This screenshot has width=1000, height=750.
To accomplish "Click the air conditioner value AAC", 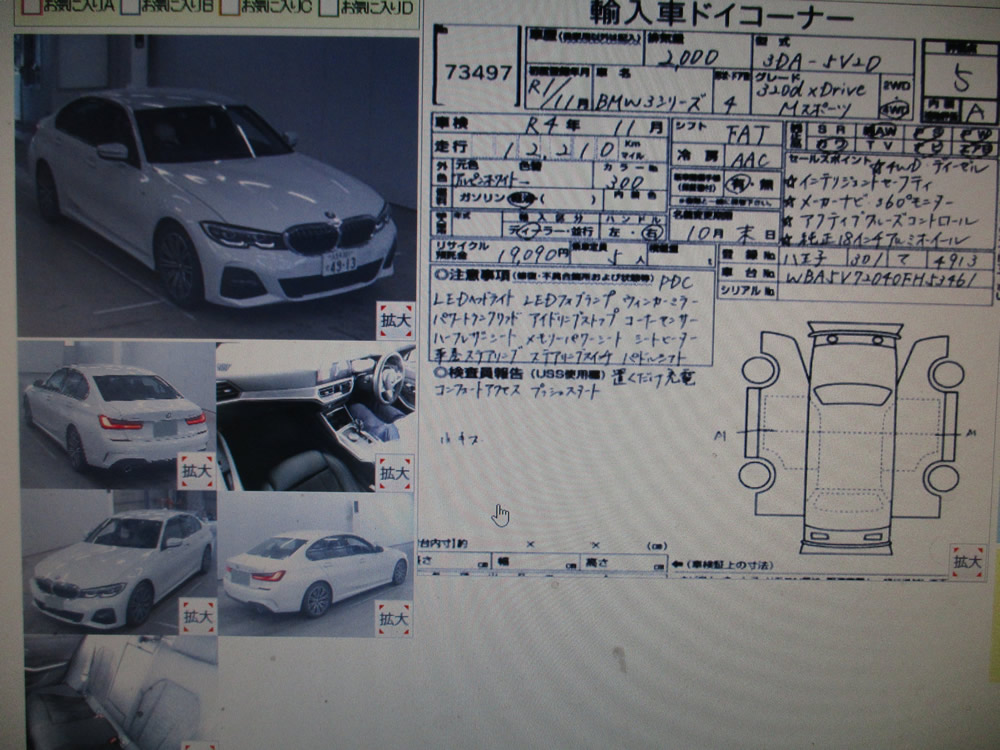I will [750, 159].
